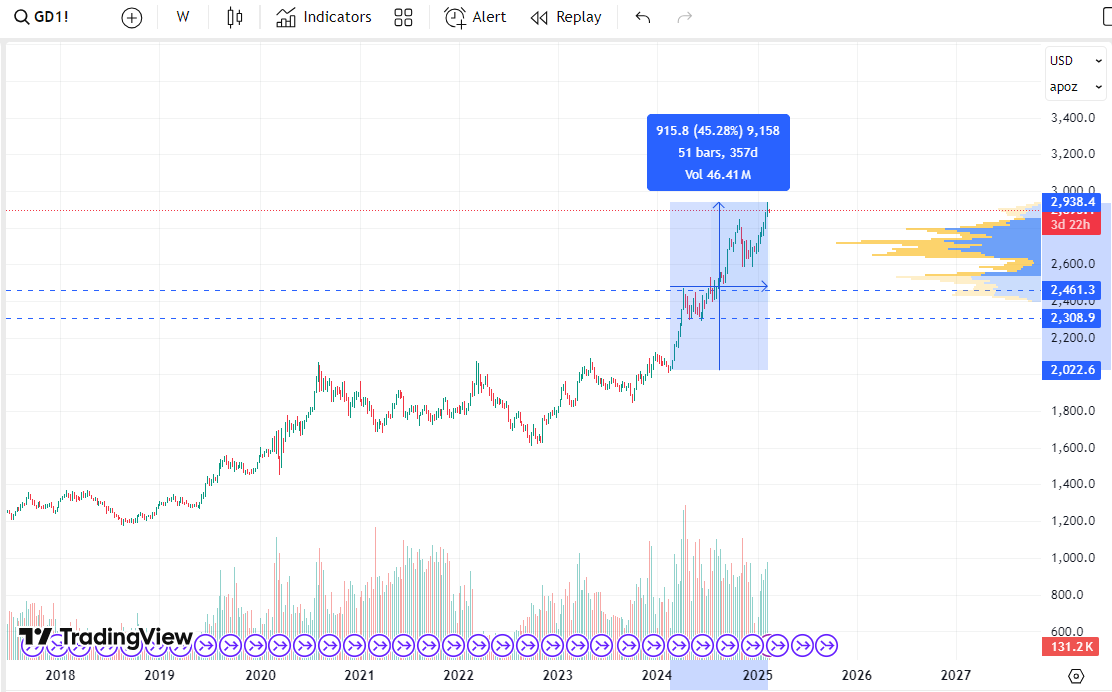Open the chart settings gear at bottom right

coord(1075,676)
